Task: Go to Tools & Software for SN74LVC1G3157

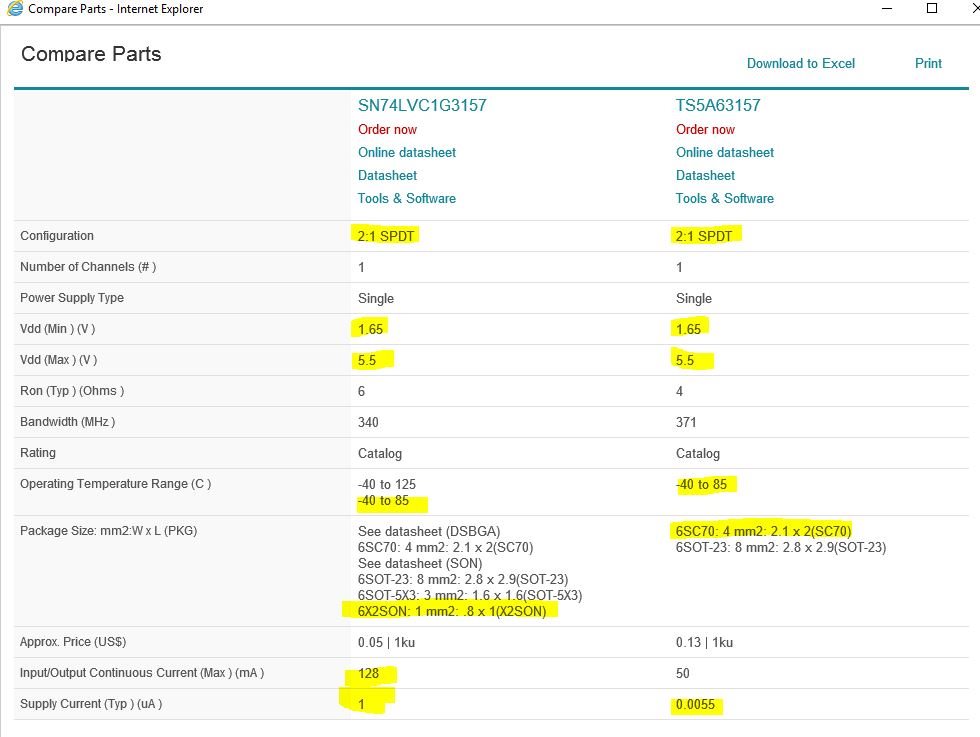Action: pos(406,198)
